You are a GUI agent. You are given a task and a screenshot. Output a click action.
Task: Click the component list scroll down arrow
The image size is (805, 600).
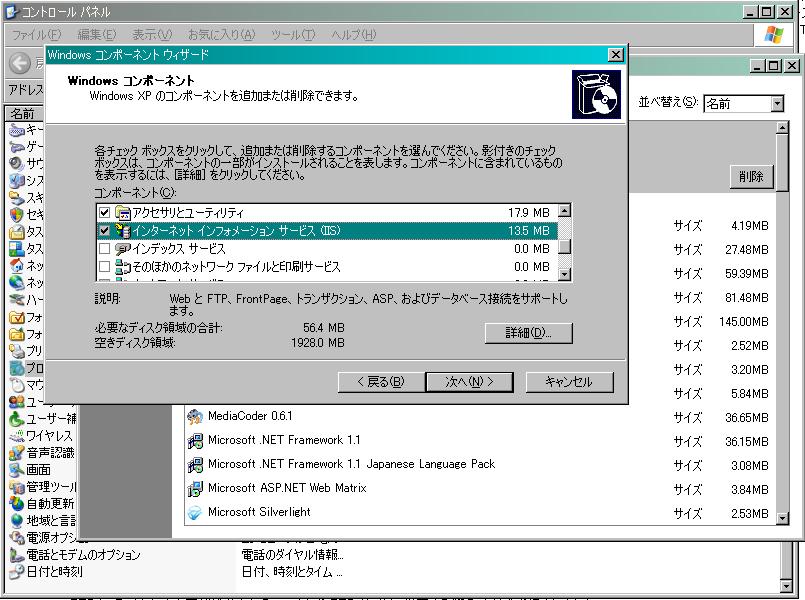click(x=564, y=274)
